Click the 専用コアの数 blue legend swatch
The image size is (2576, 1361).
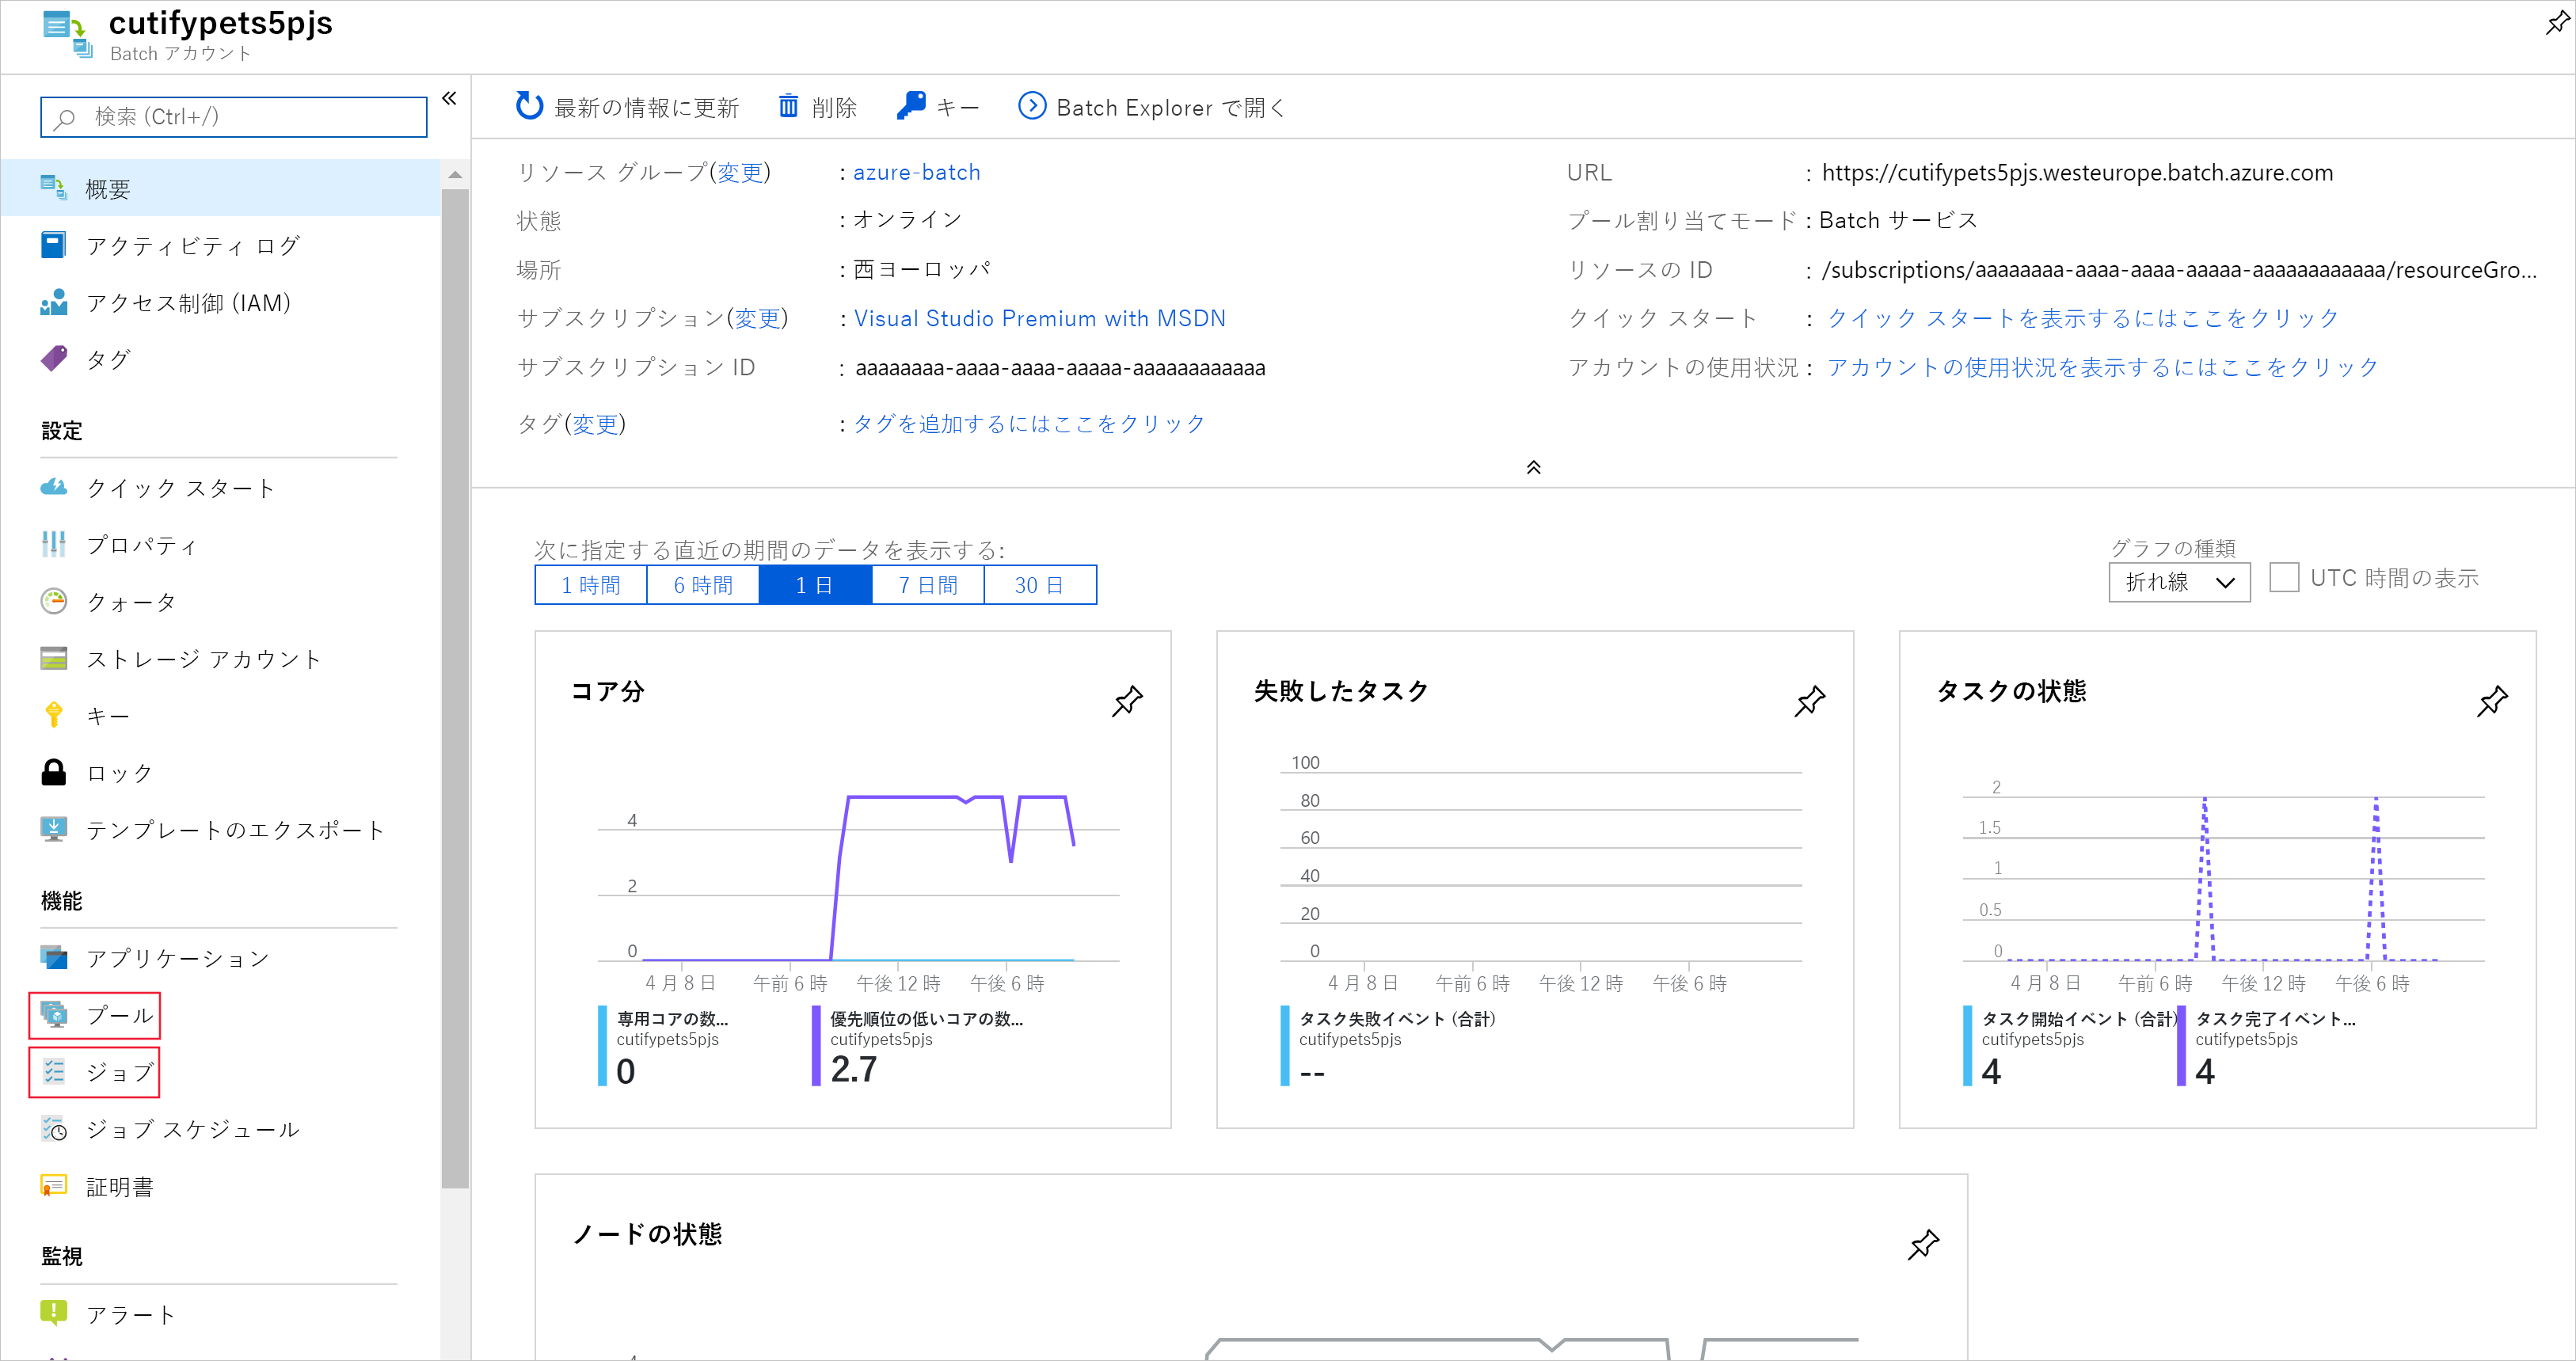(x=602, y=1045)
